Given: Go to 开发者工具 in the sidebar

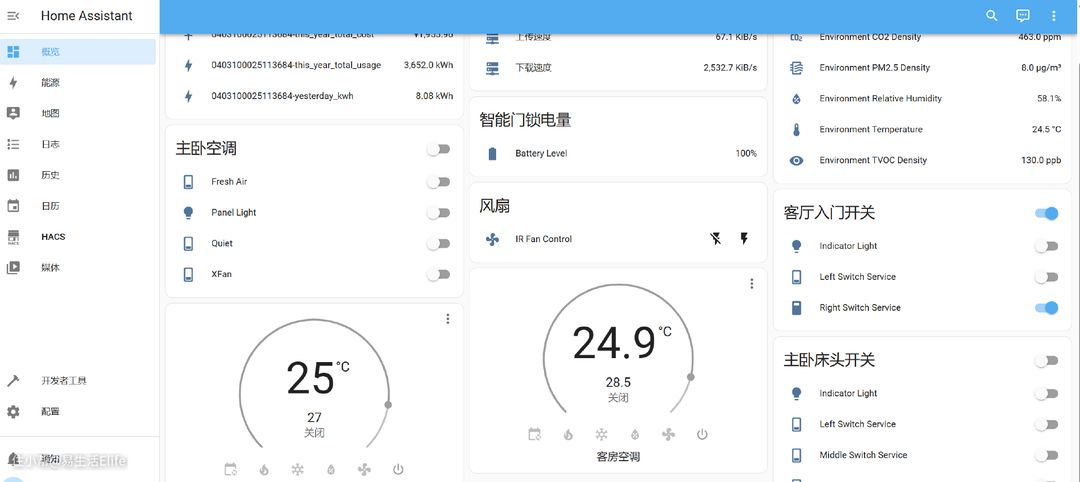Looking at the screenshot, I should pyautogui.click(x=62, y=381).
